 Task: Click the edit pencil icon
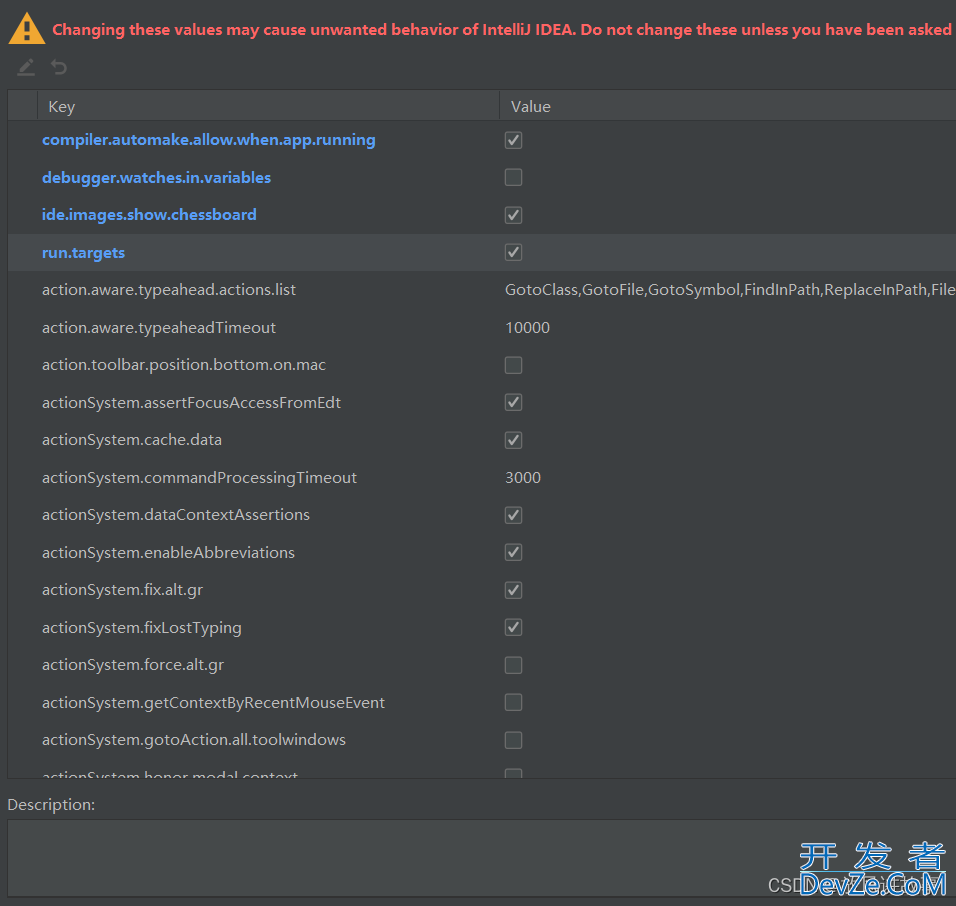pos(26,67)
